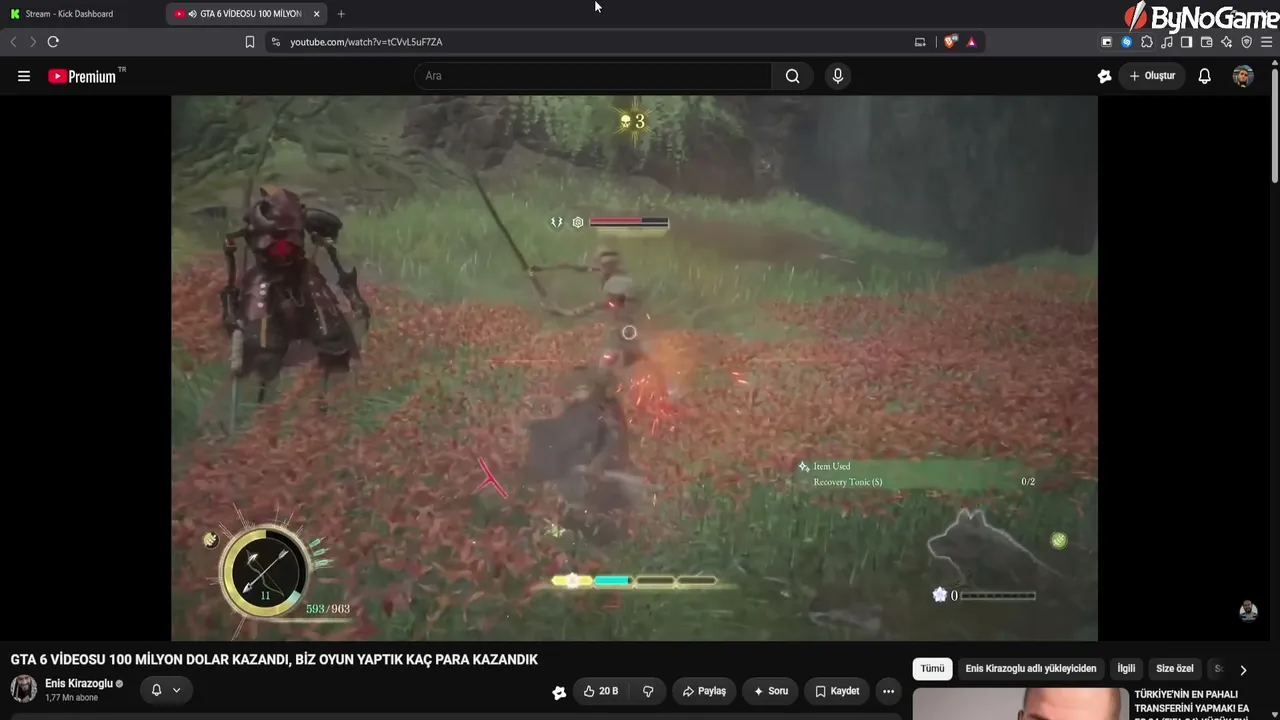
Task: Click the picture-in-picture extension icon
Action: point(1107,42)
